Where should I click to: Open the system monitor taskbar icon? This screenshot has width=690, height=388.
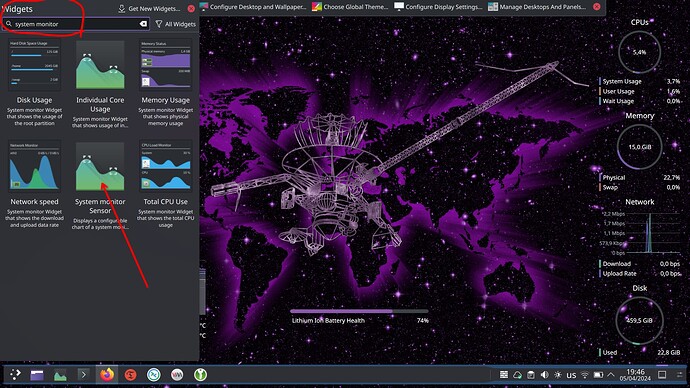[60, 375]
